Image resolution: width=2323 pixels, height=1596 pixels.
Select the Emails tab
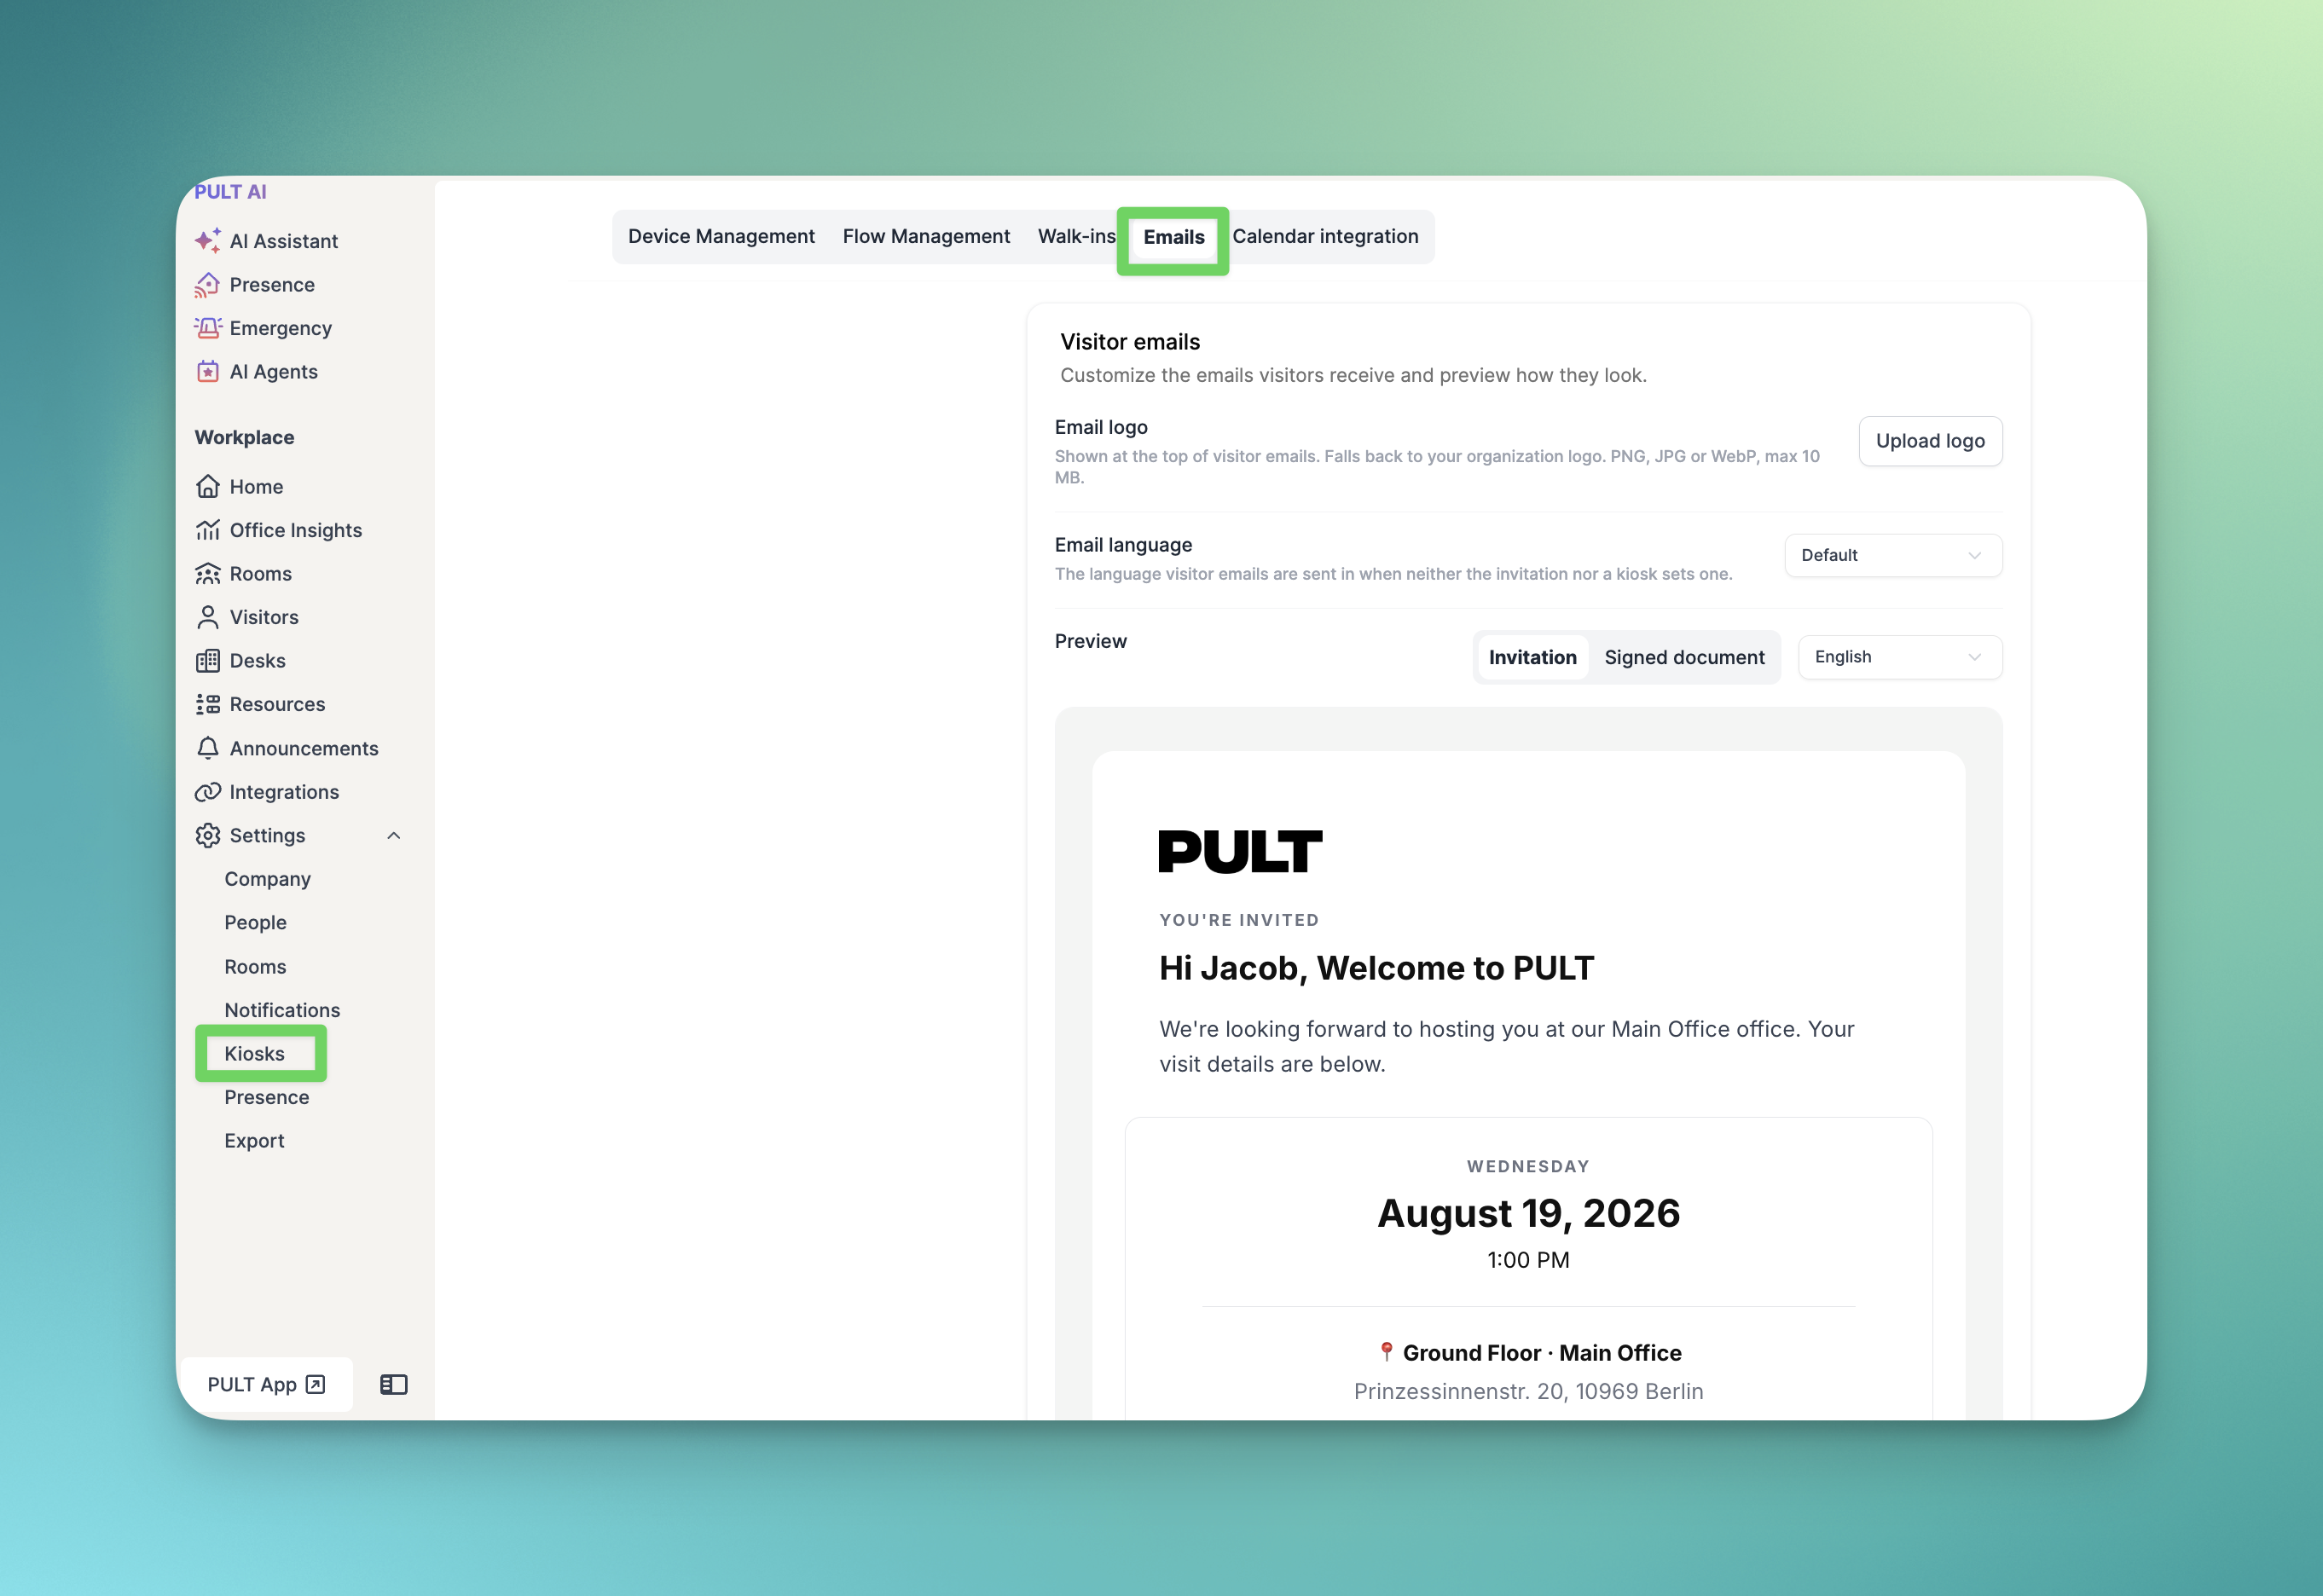[x=1174, y=237]
